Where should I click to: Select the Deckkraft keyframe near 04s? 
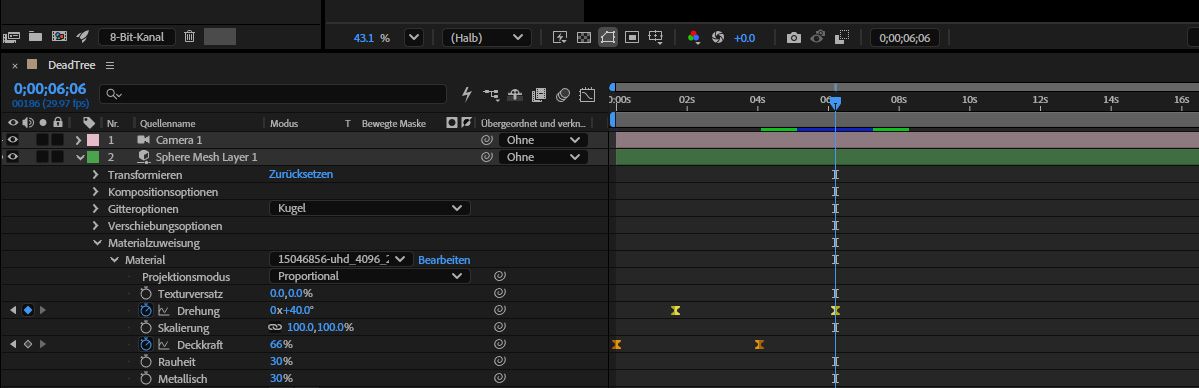759,344
